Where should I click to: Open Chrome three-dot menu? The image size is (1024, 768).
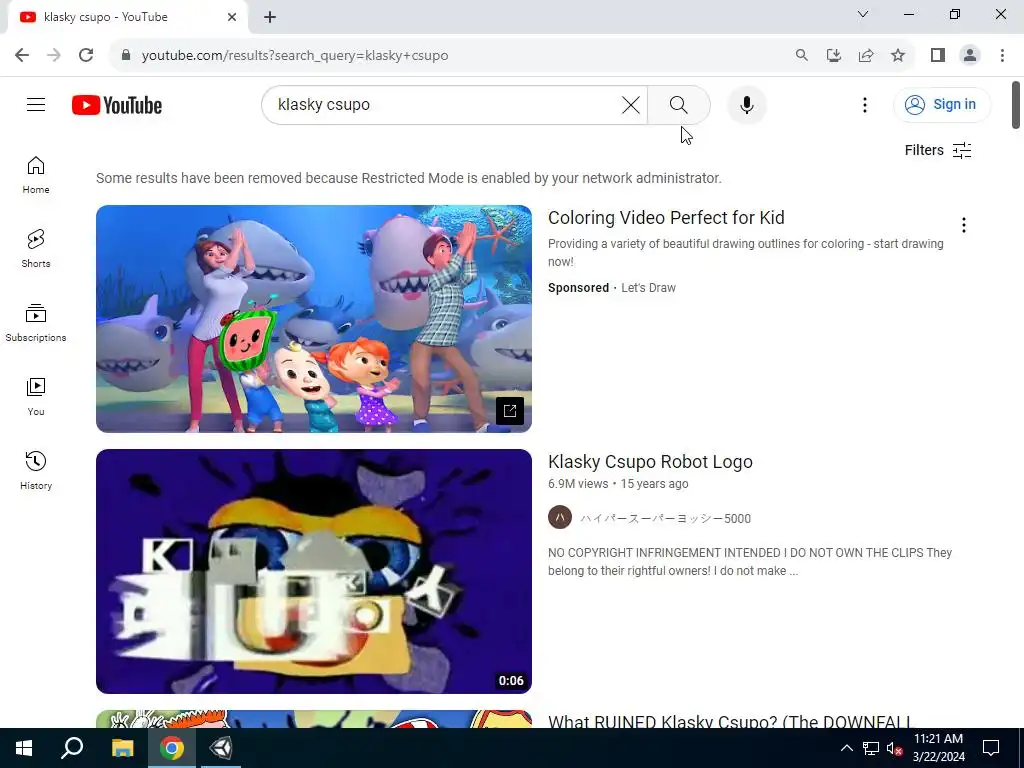pos(1002,55)
